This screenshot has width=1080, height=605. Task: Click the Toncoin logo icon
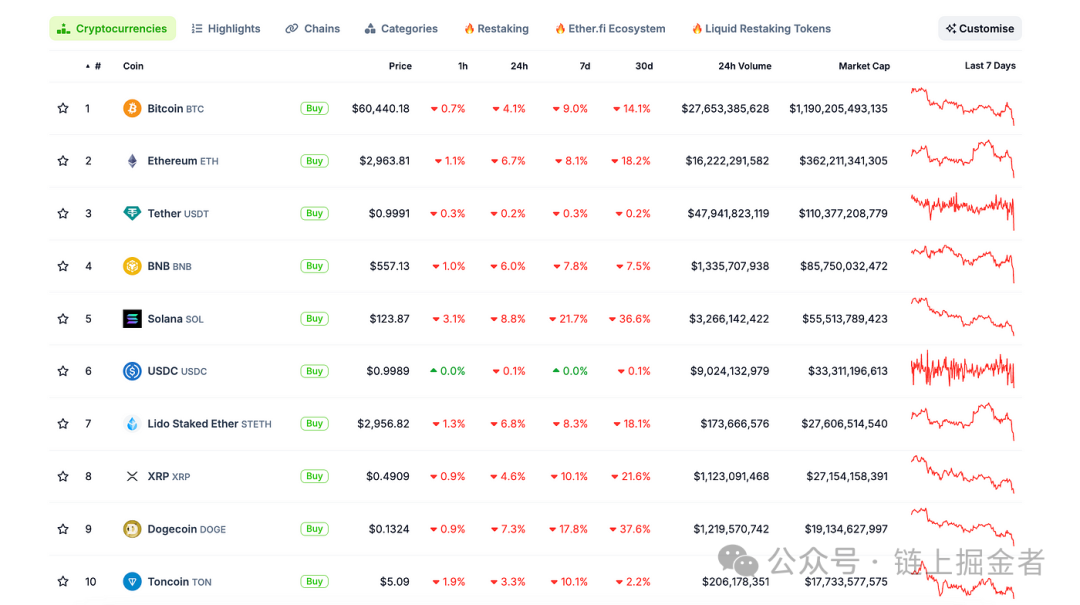[x=132, y=581]
